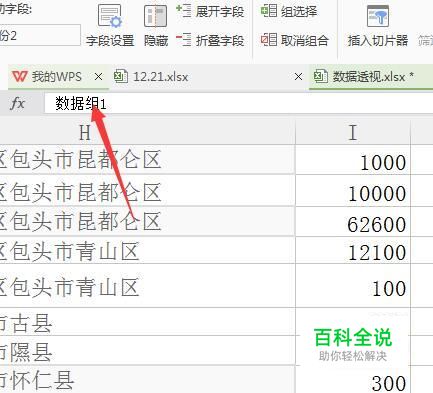
Task: Click Group Selection (组选择)
Action: 289,11
